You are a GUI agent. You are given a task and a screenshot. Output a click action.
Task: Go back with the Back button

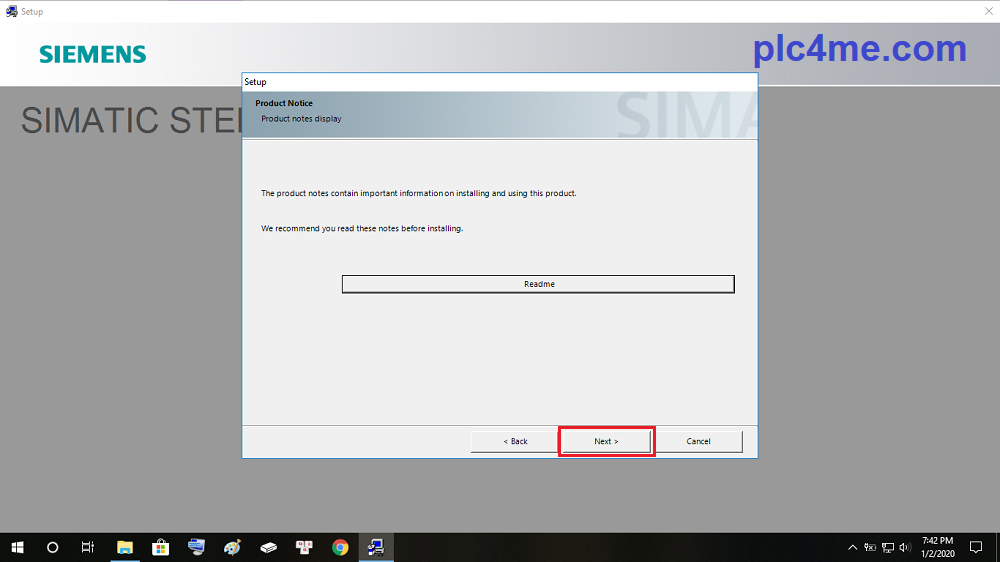pyautogui.click(x=514, y=441)
